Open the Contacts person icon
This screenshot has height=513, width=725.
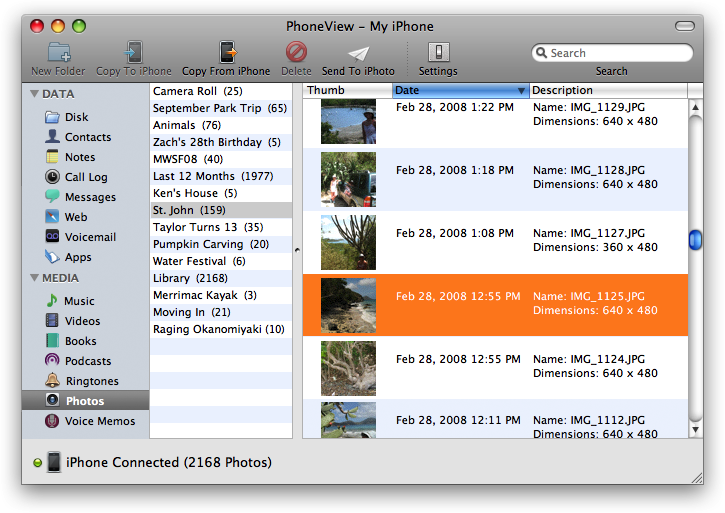coord(52,136)
